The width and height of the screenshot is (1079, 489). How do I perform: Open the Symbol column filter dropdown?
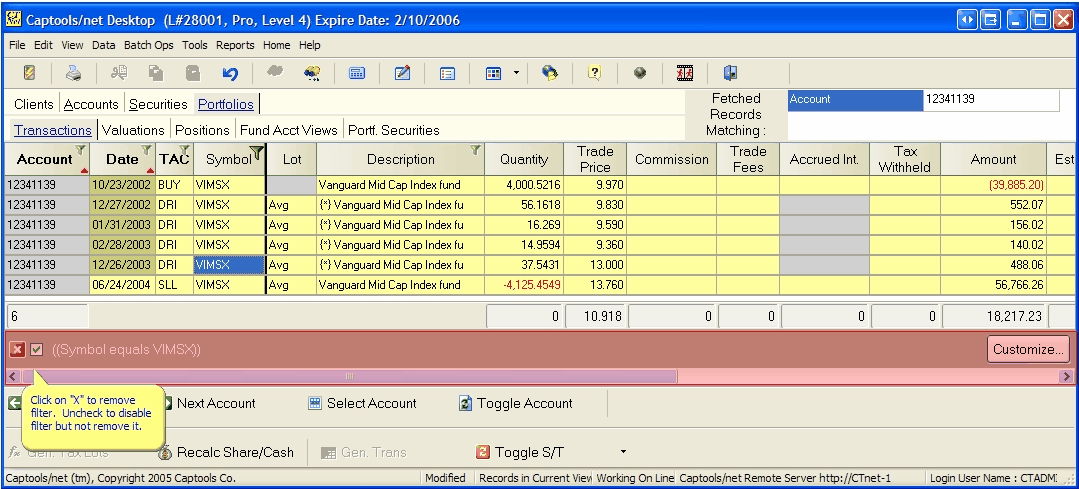coord(257,151)
